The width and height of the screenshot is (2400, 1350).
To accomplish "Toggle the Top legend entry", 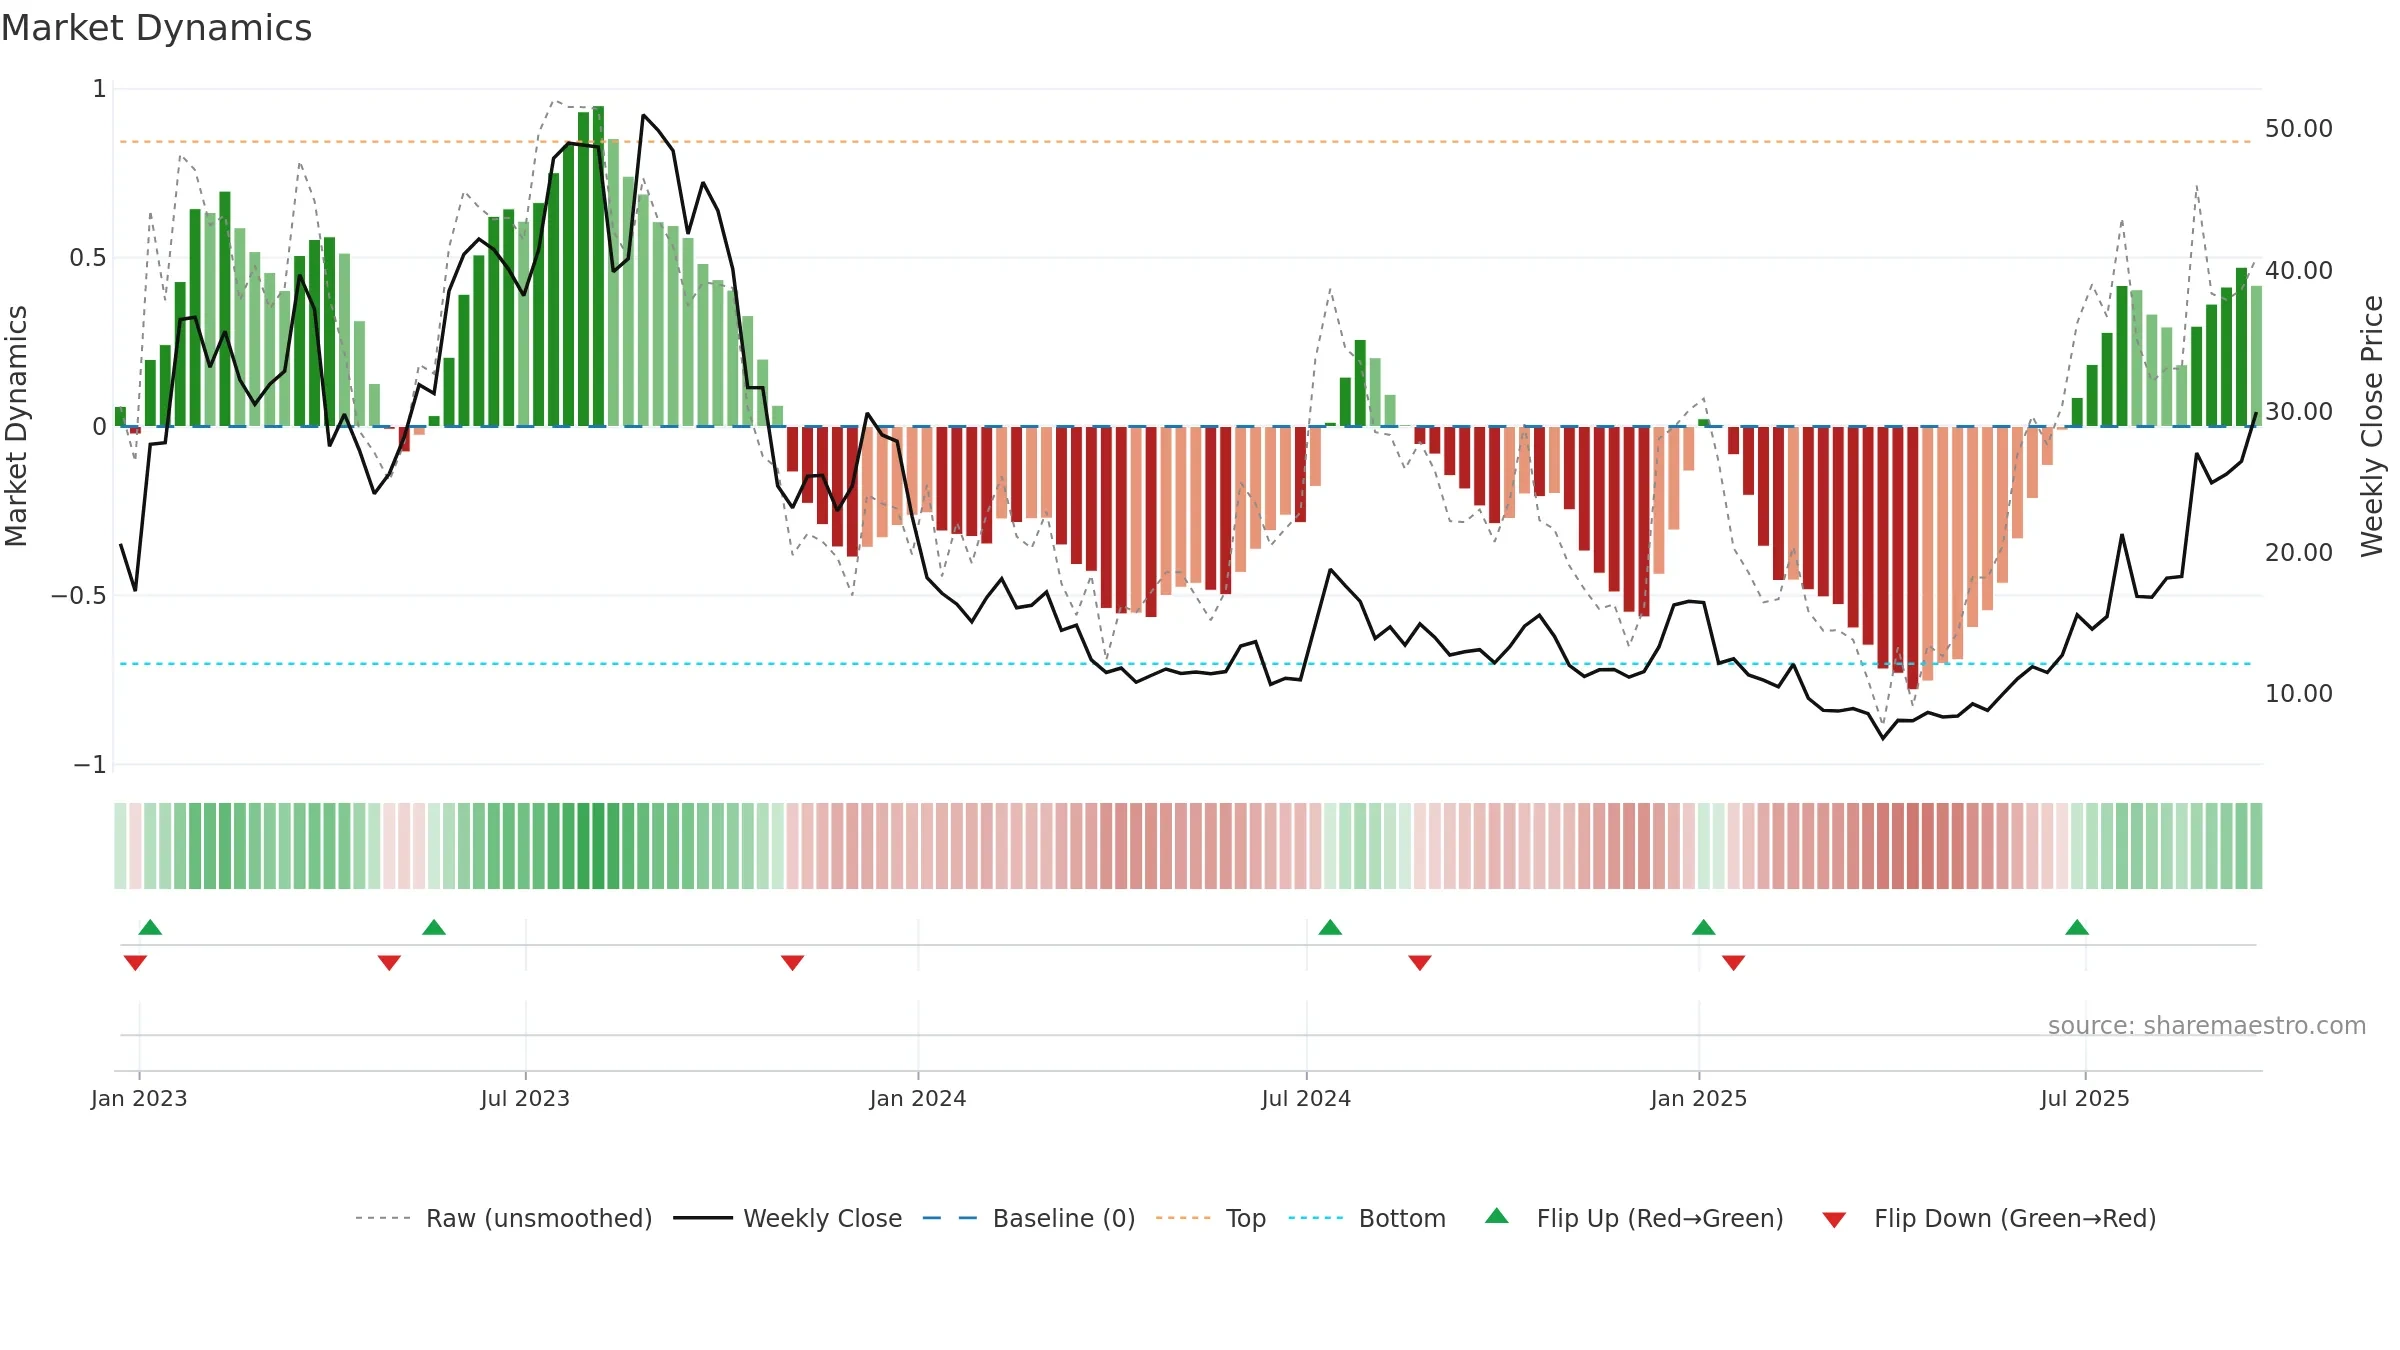I will (1211, 1218).
